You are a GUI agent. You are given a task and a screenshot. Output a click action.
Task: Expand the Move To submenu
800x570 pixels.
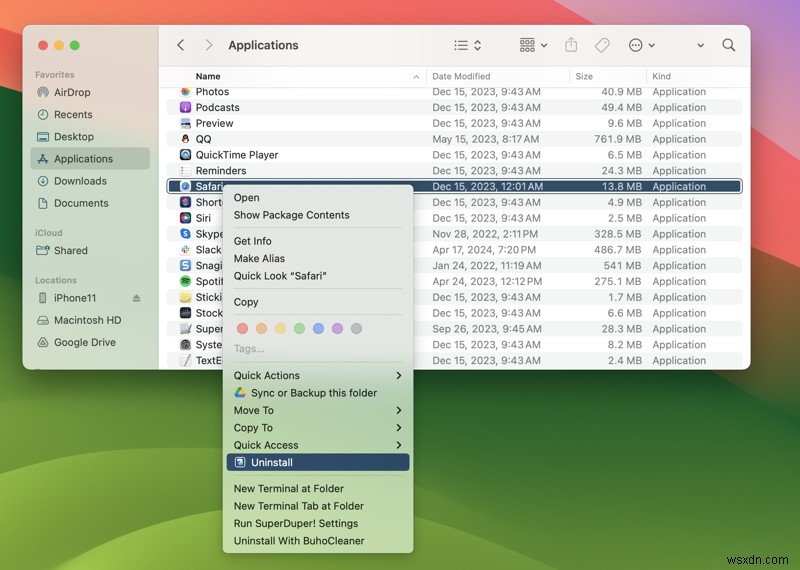[x=318, y=410]
